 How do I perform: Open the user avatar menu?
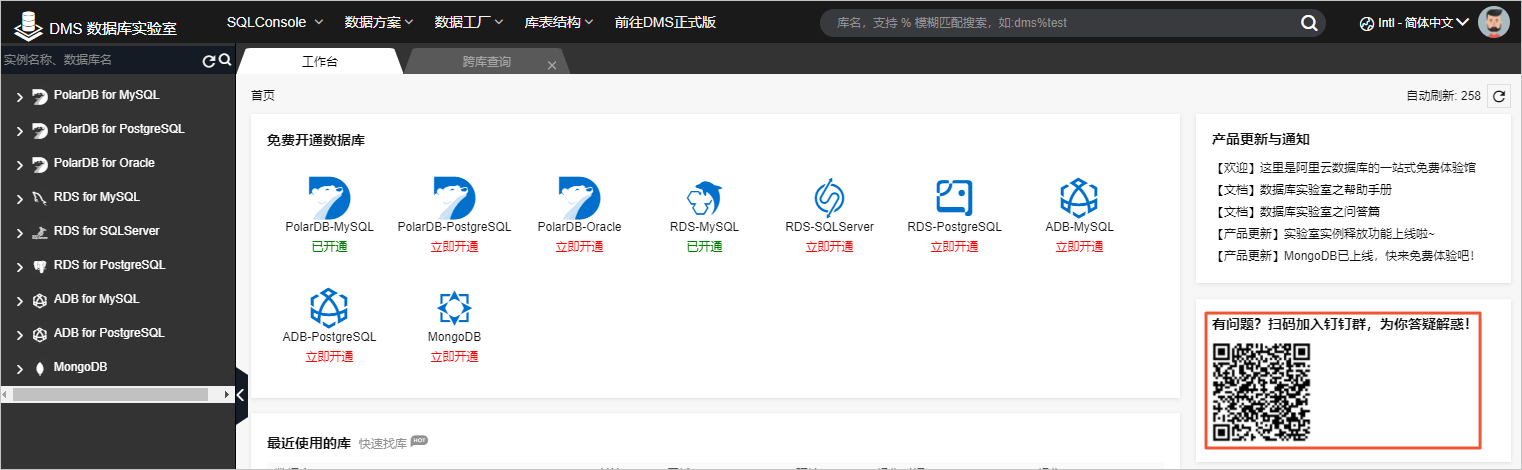[x=1494, y=23]
